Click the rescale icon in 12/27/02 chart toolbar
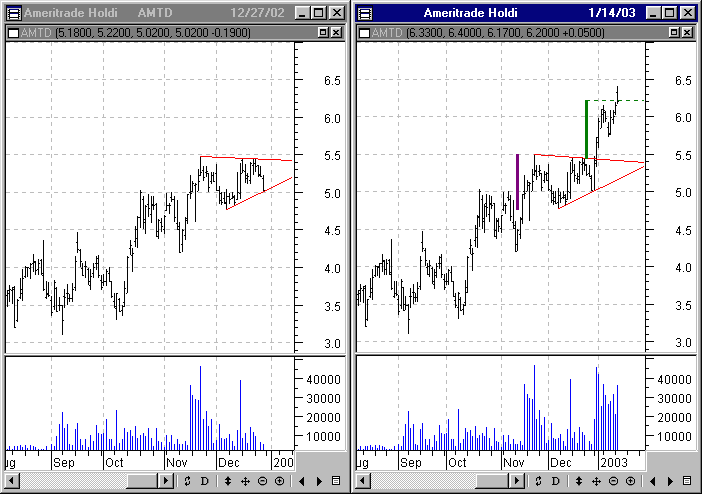Screen dimensions: 702x494 coord(187,481)
